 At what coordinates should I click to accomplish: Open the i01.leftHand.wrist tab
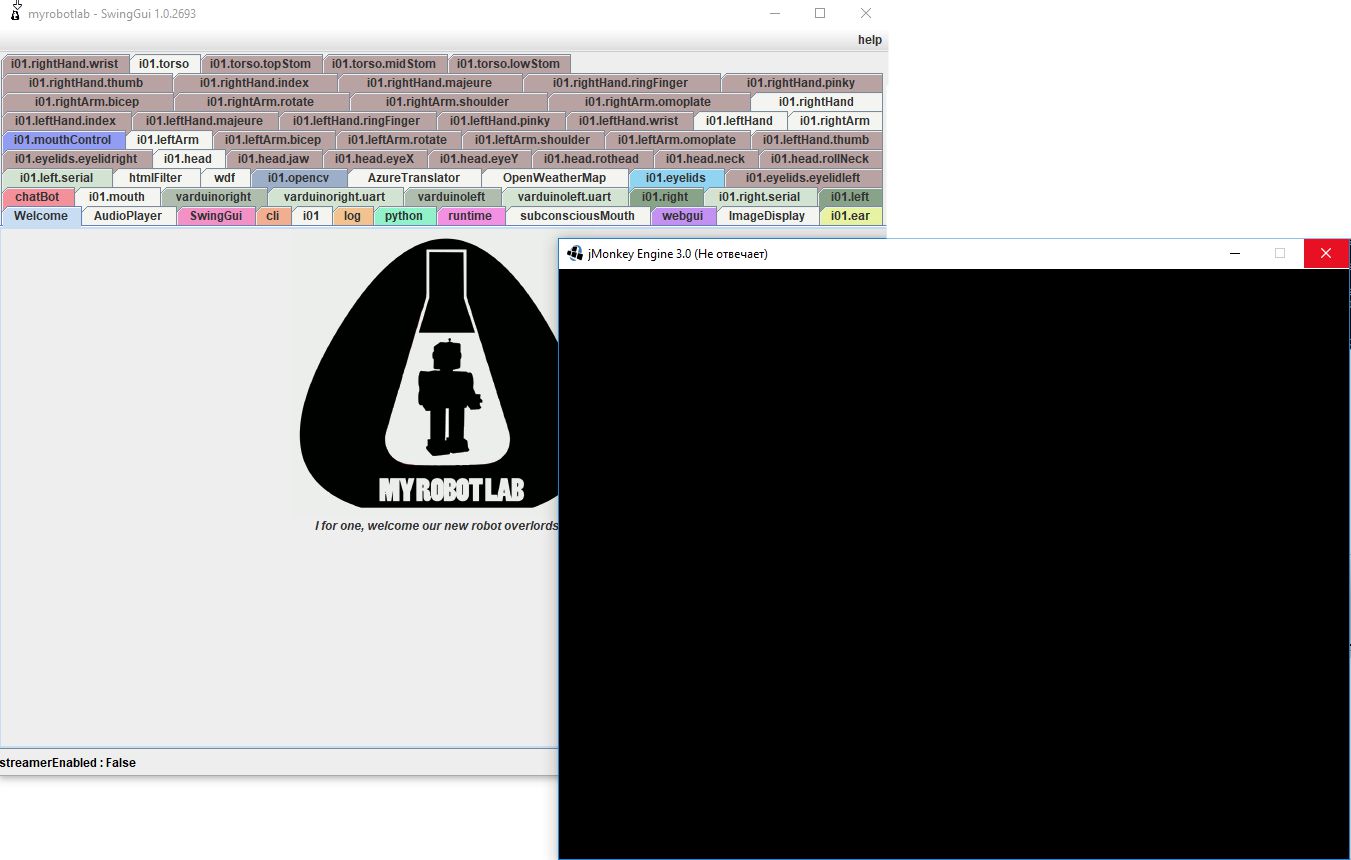coord(629,121)
